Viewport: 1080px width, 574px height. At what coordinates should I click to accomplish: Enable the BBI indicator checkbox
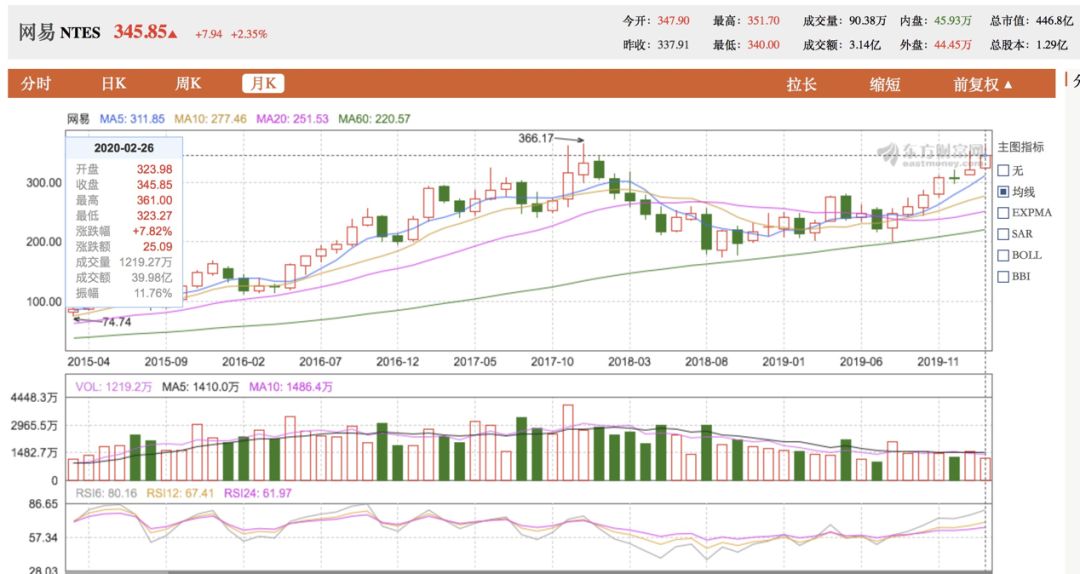1004,276
